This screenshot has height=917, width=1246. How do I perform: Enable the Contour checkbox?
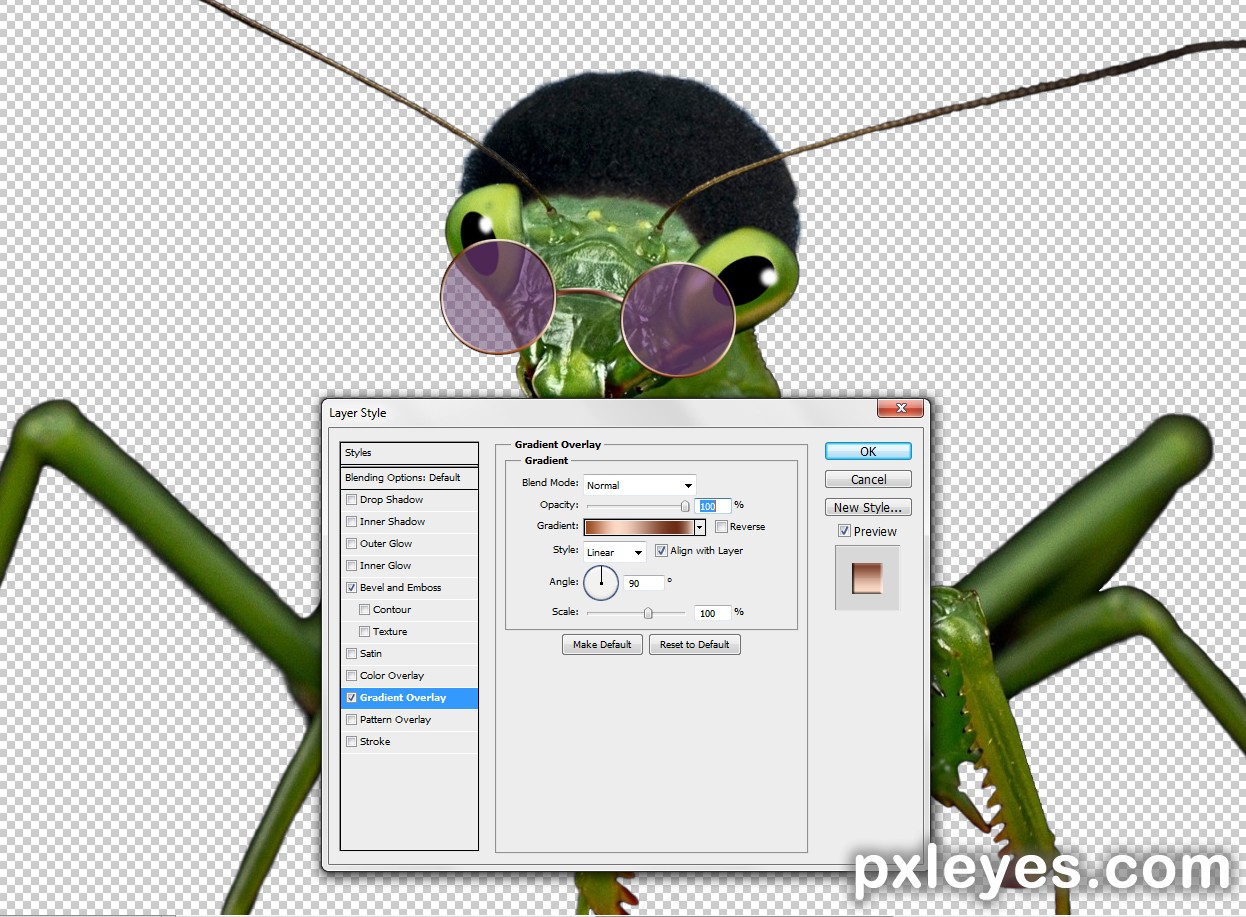pyautogui.click(x=365, y=610)
